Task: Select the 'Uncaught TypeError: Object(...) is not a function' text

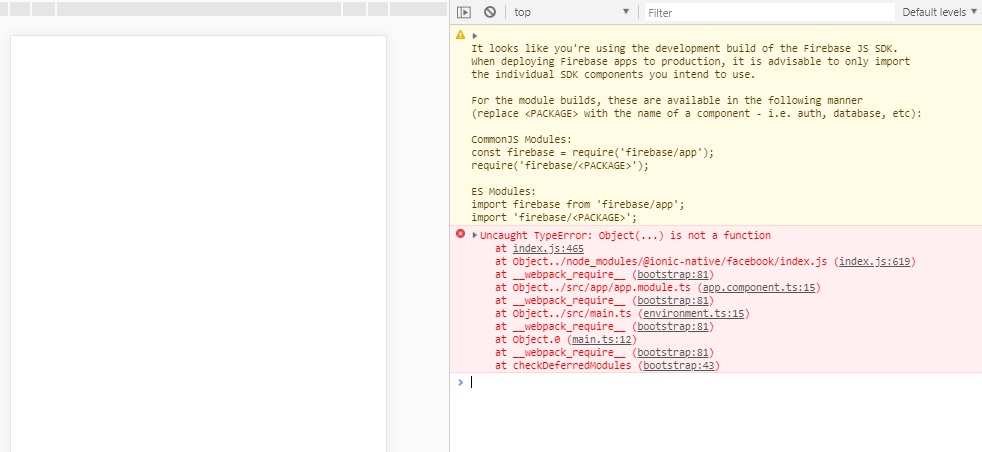Action: 625,236
